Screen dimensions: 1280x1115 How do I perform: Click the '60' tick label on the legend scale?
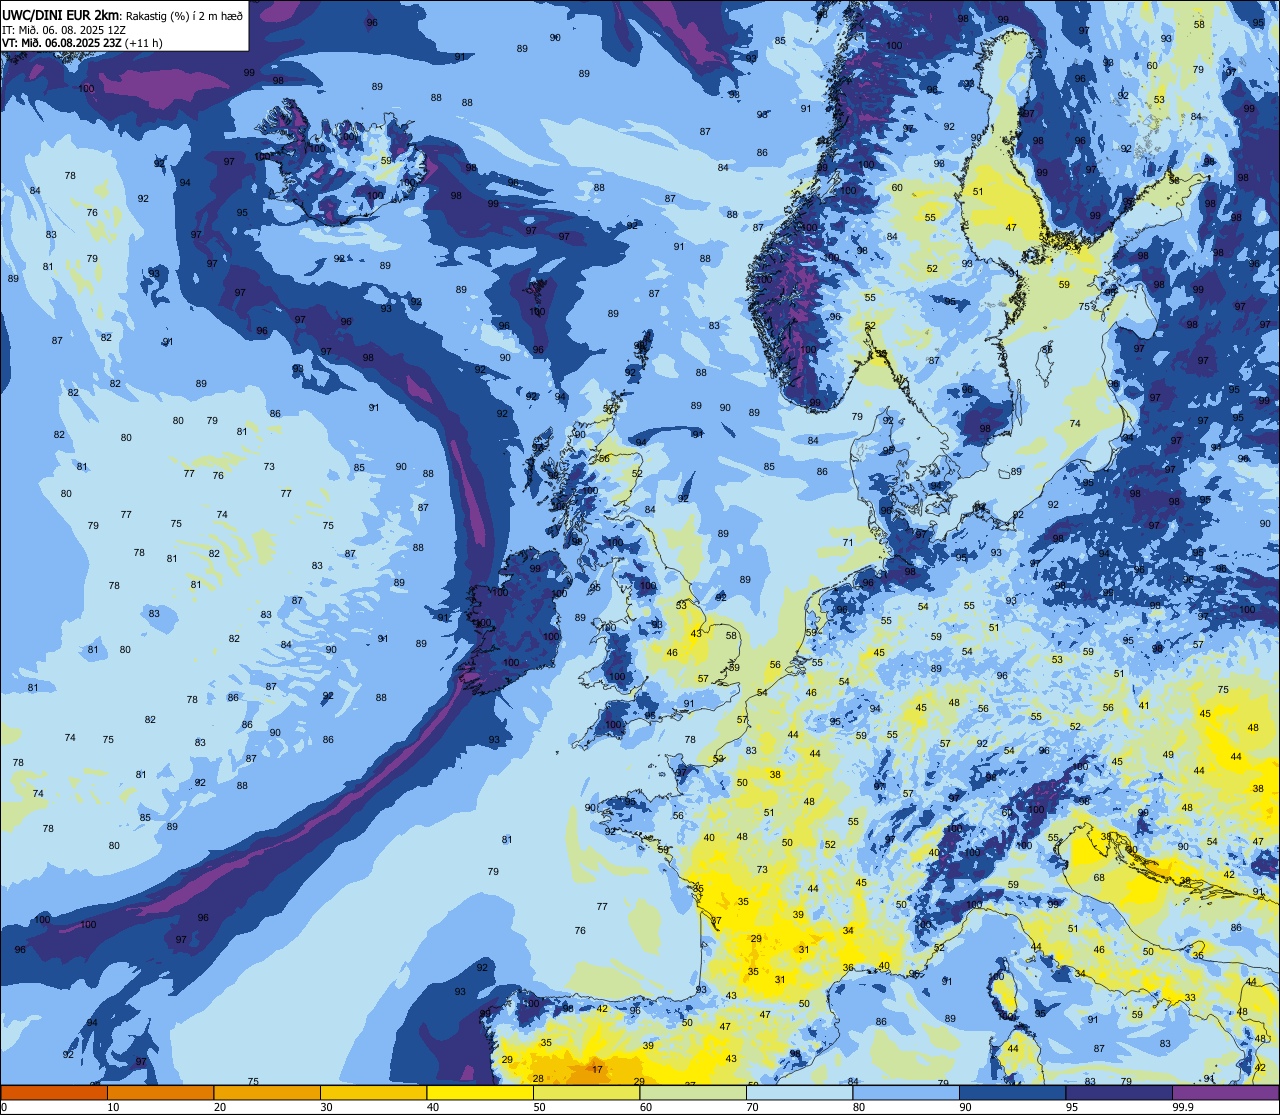tap(646, 1107)
